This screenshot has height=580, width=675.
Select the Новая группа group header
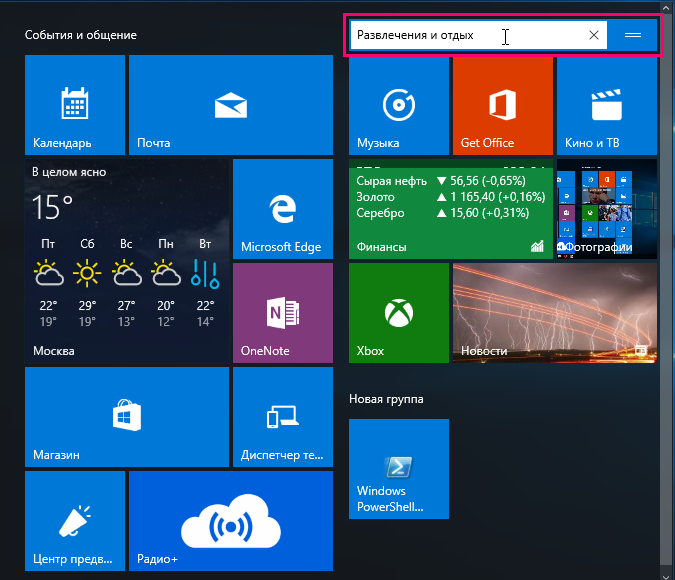[386, 399]
